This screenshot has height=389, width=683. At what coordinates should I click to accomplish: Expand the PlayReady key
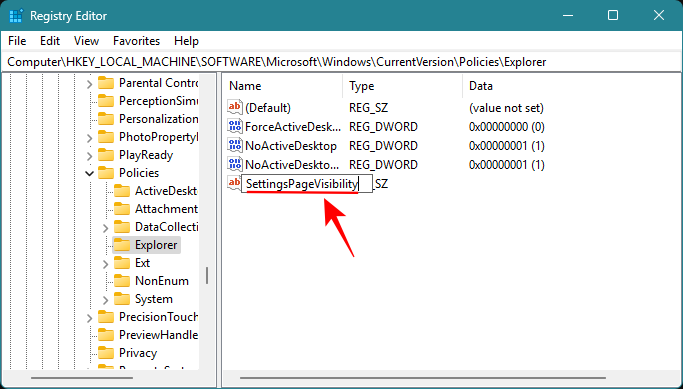click(90, 156)
